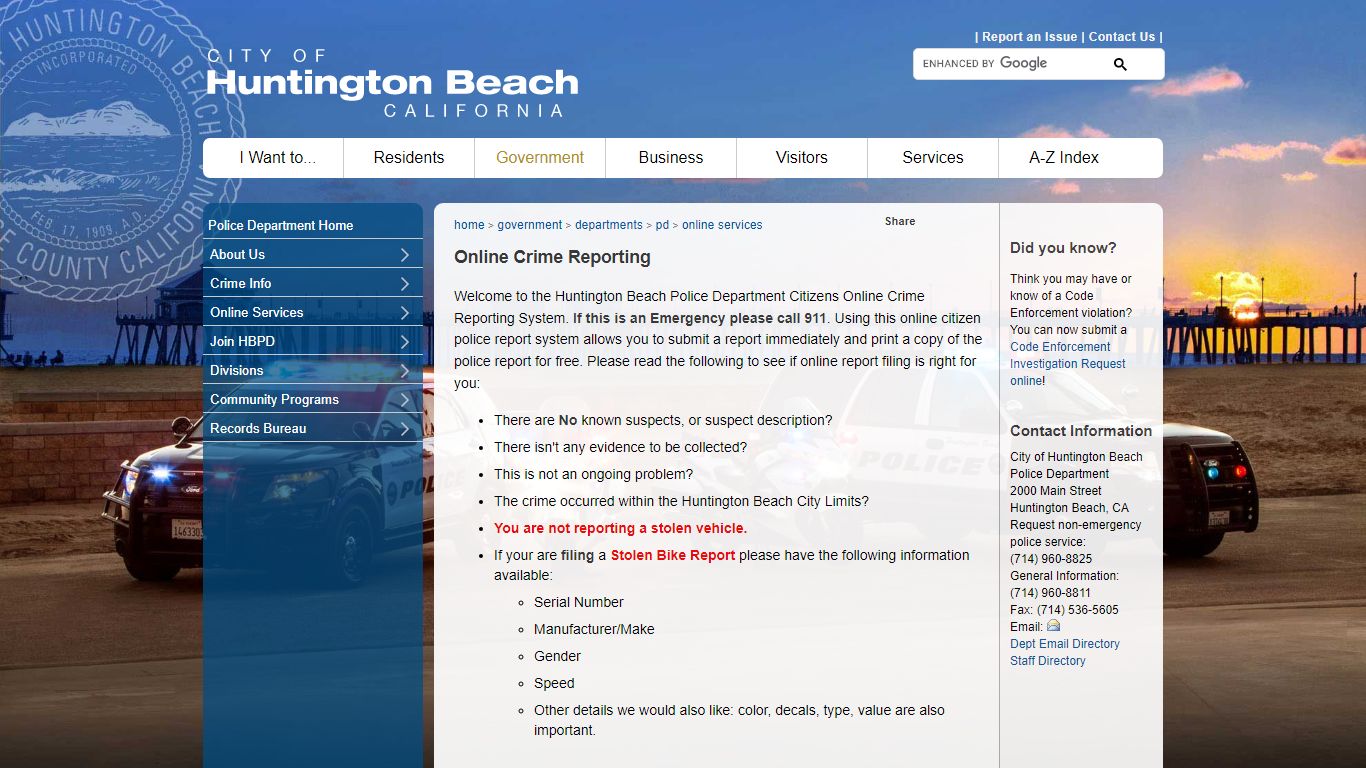
Task: Visit the Staff Directory link
Action: point(1047,660)
